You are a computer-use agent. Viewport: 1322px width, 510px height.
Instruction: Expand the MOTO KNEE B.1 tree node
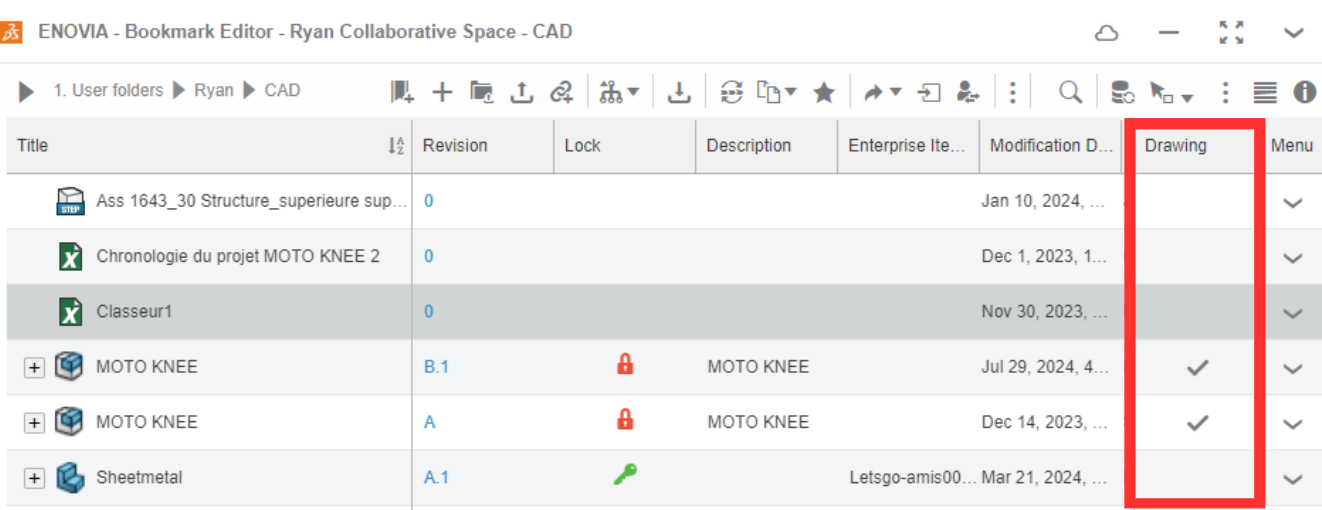point(34,367)
